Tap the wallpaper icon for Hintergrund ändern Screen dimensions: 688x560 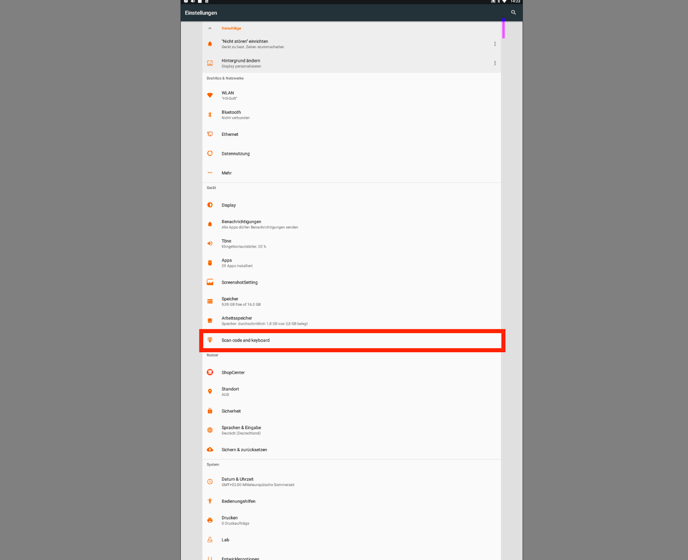pos(210,63)
